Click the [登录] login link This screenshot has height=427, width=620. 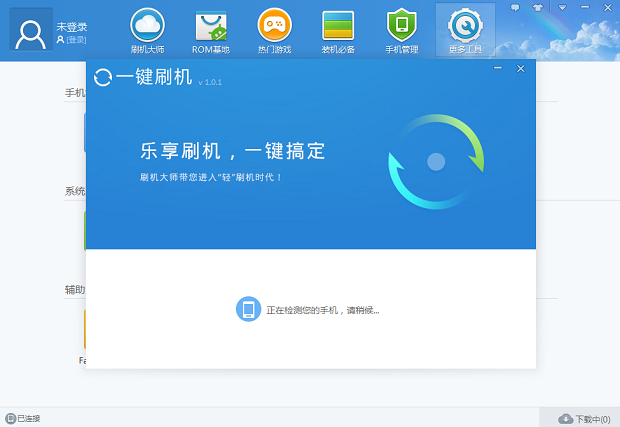pos(74,40)
